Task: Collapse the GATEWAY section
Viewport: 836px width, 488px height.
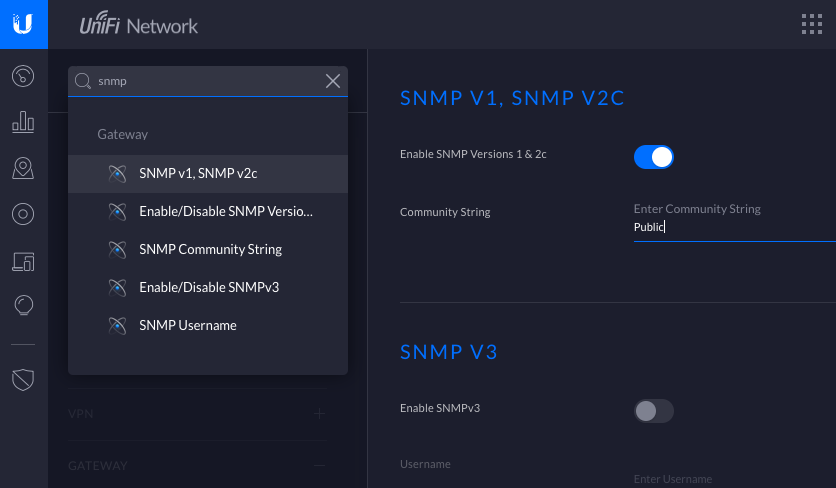Action: [319, 465]
